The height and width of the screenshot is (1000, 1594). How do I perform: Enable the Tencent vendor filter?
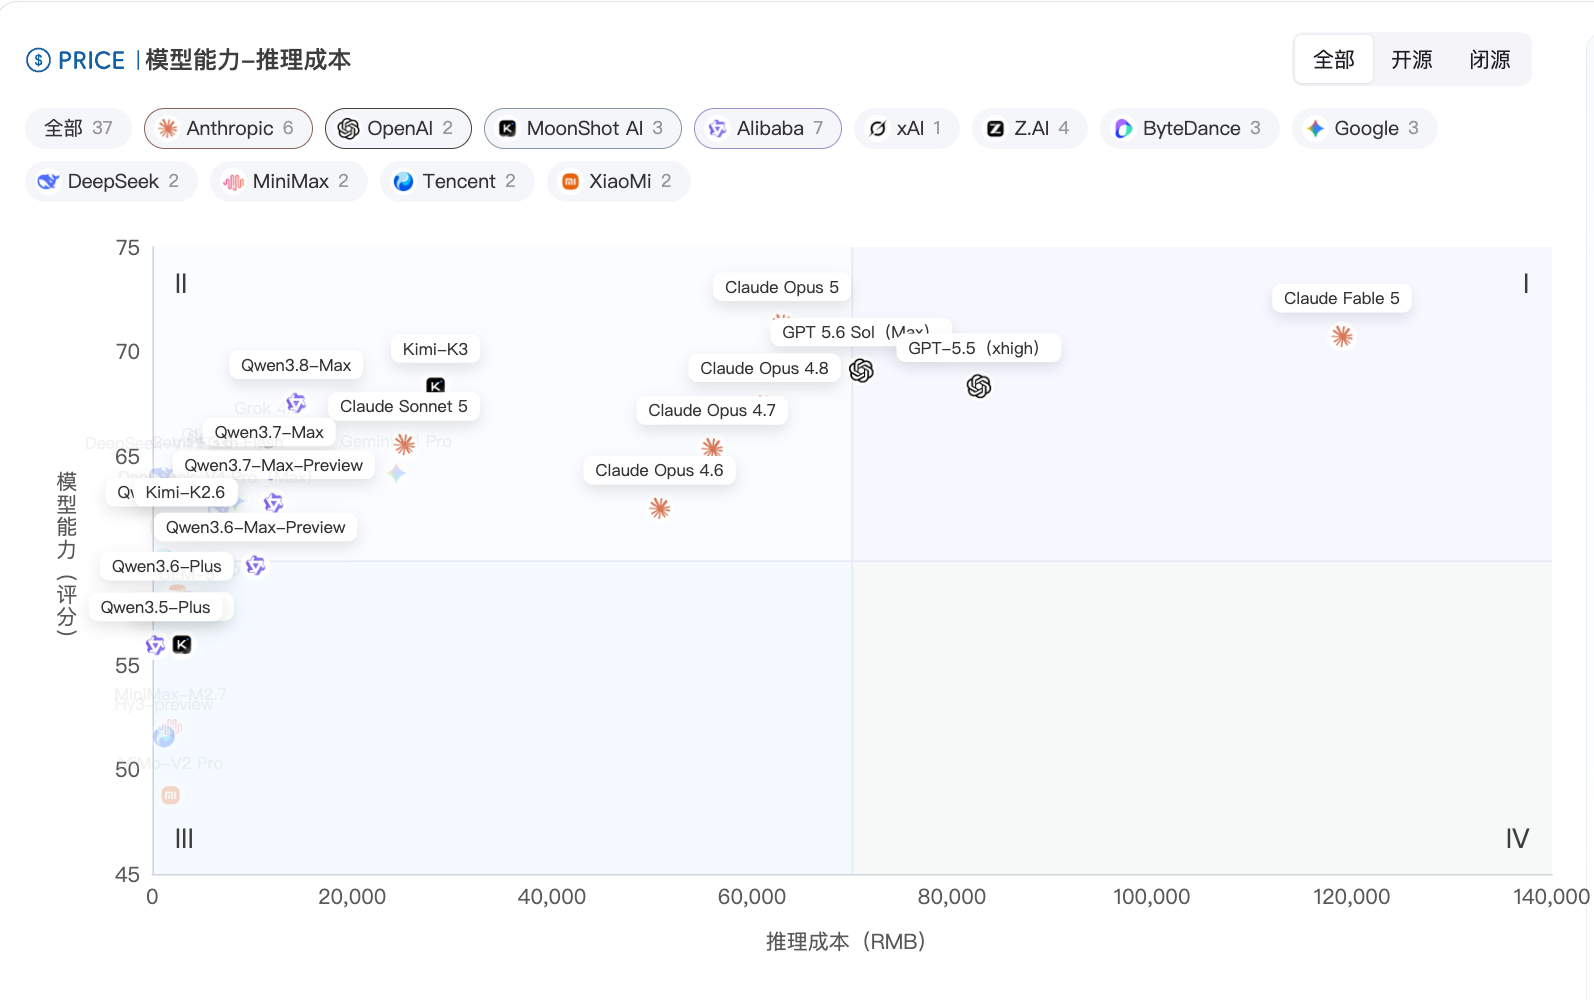coord(457,181)
